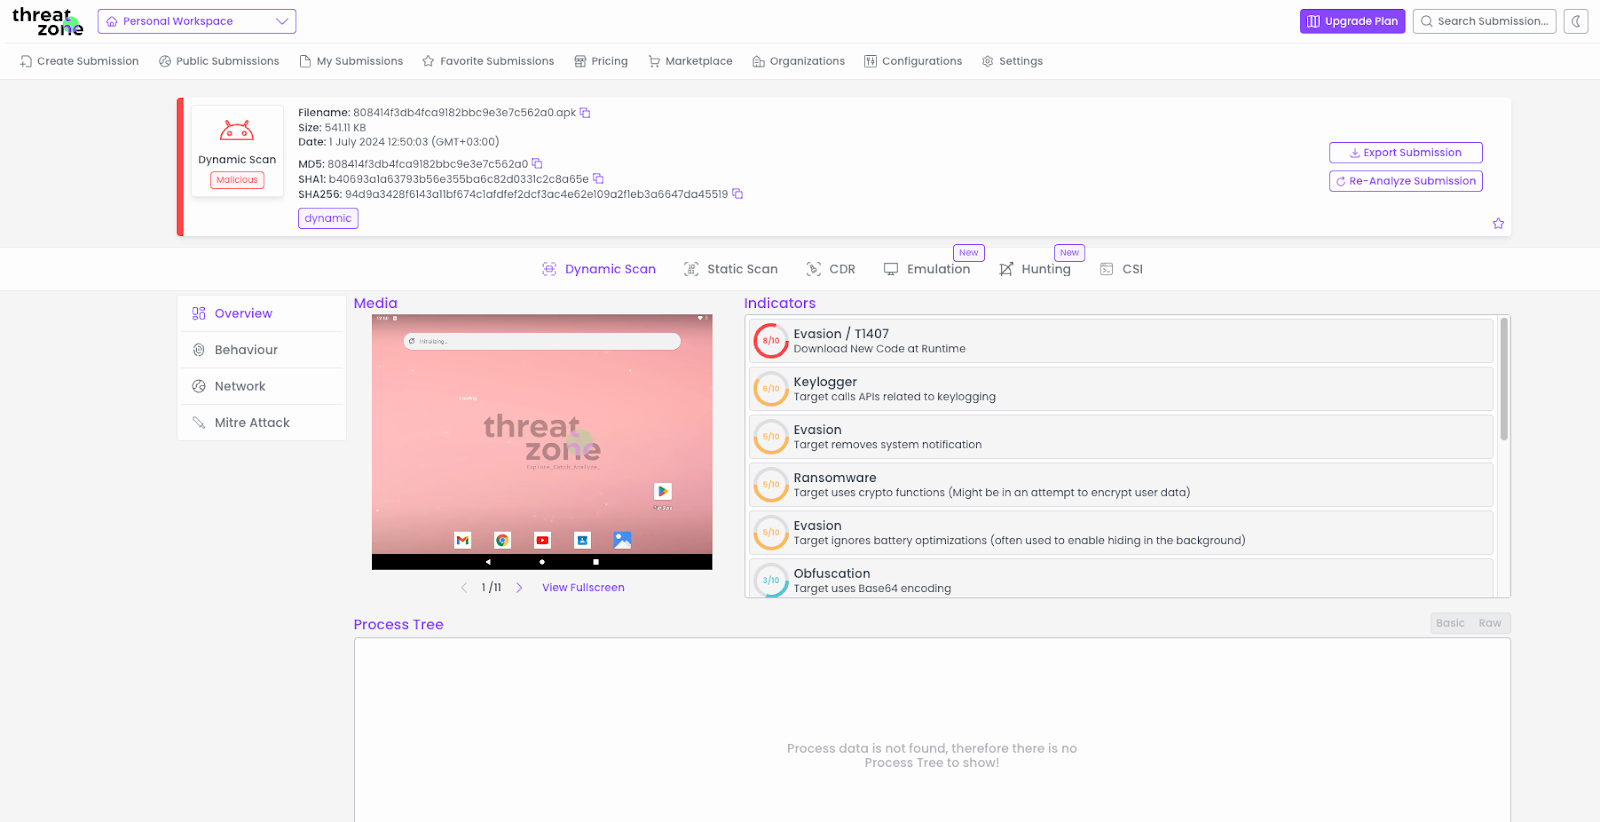Switch to the Static Scan tab

point(731,269)
